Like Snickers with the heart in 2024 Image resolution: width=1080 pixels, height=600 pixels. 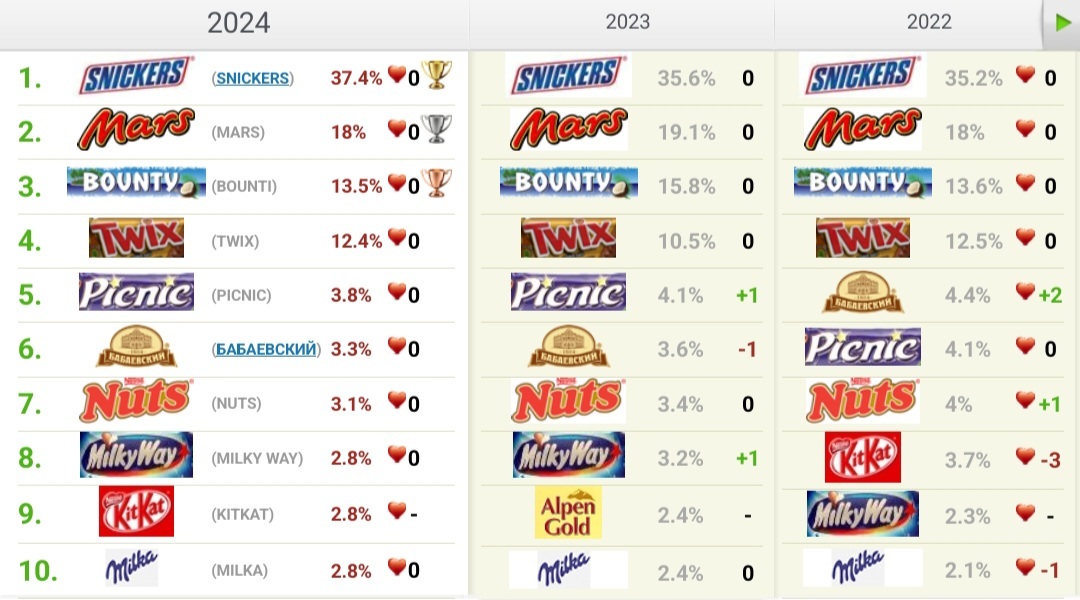(x=396, y=75)
